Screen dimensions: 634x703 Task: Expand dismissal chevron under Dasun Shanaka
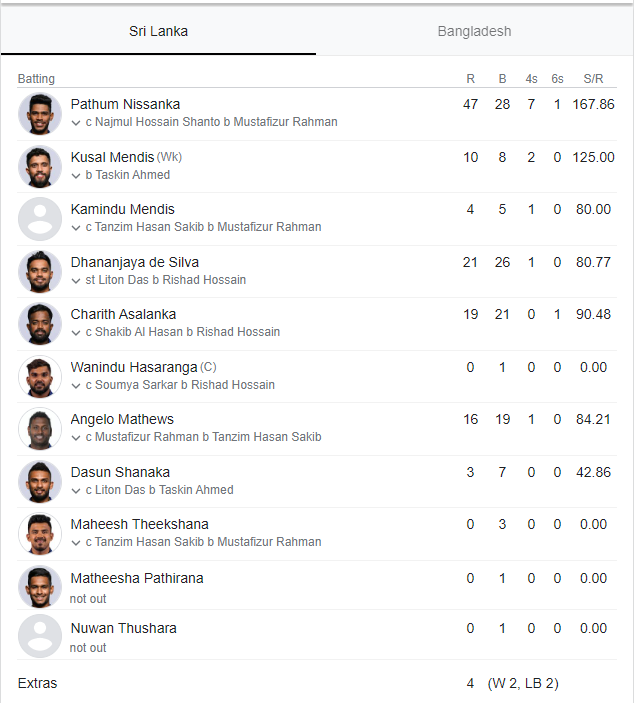[76, 491]
